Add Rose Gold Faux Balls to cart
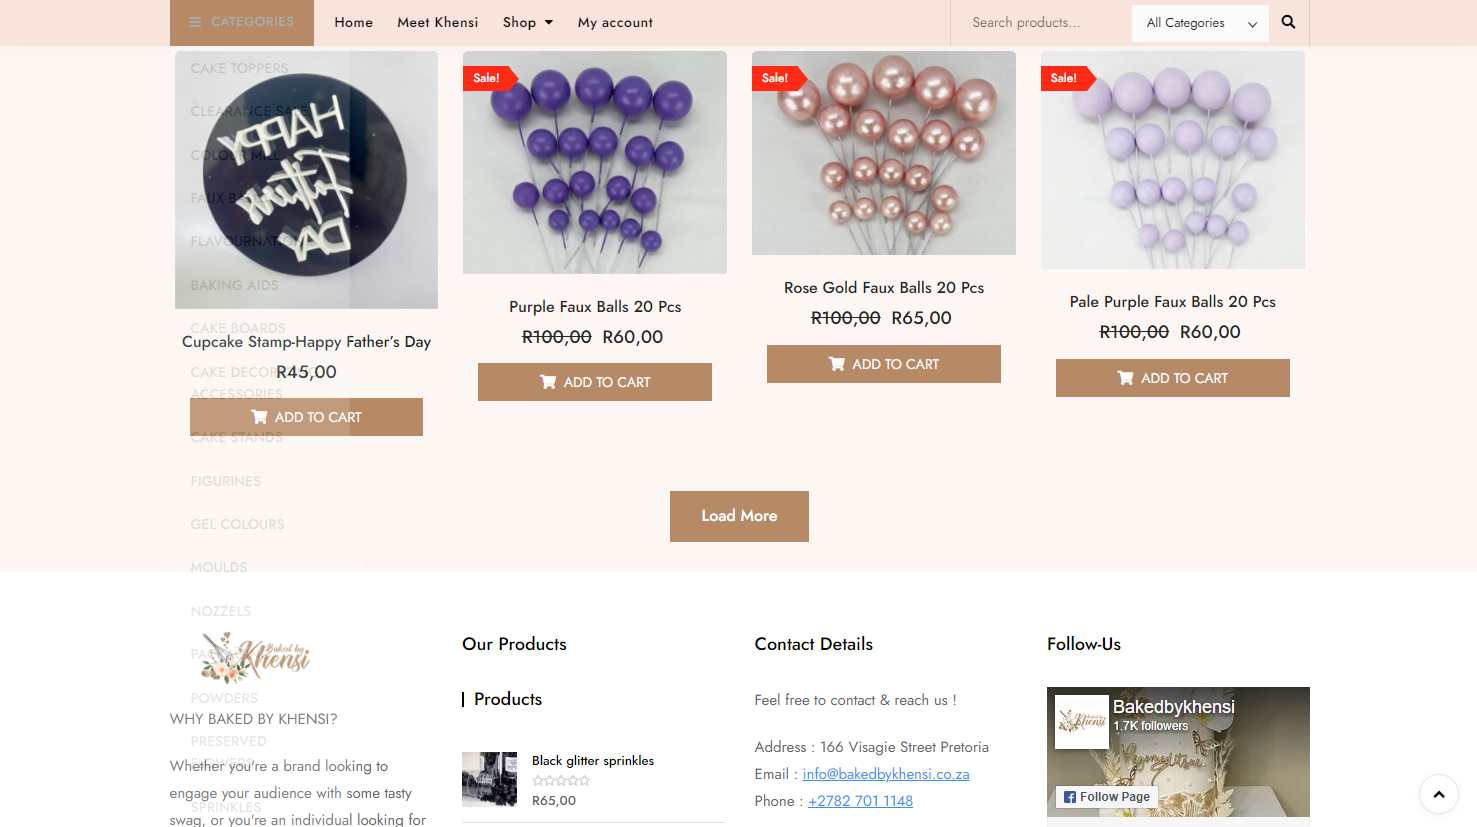 pyautogui.click(x=883, y=364)
